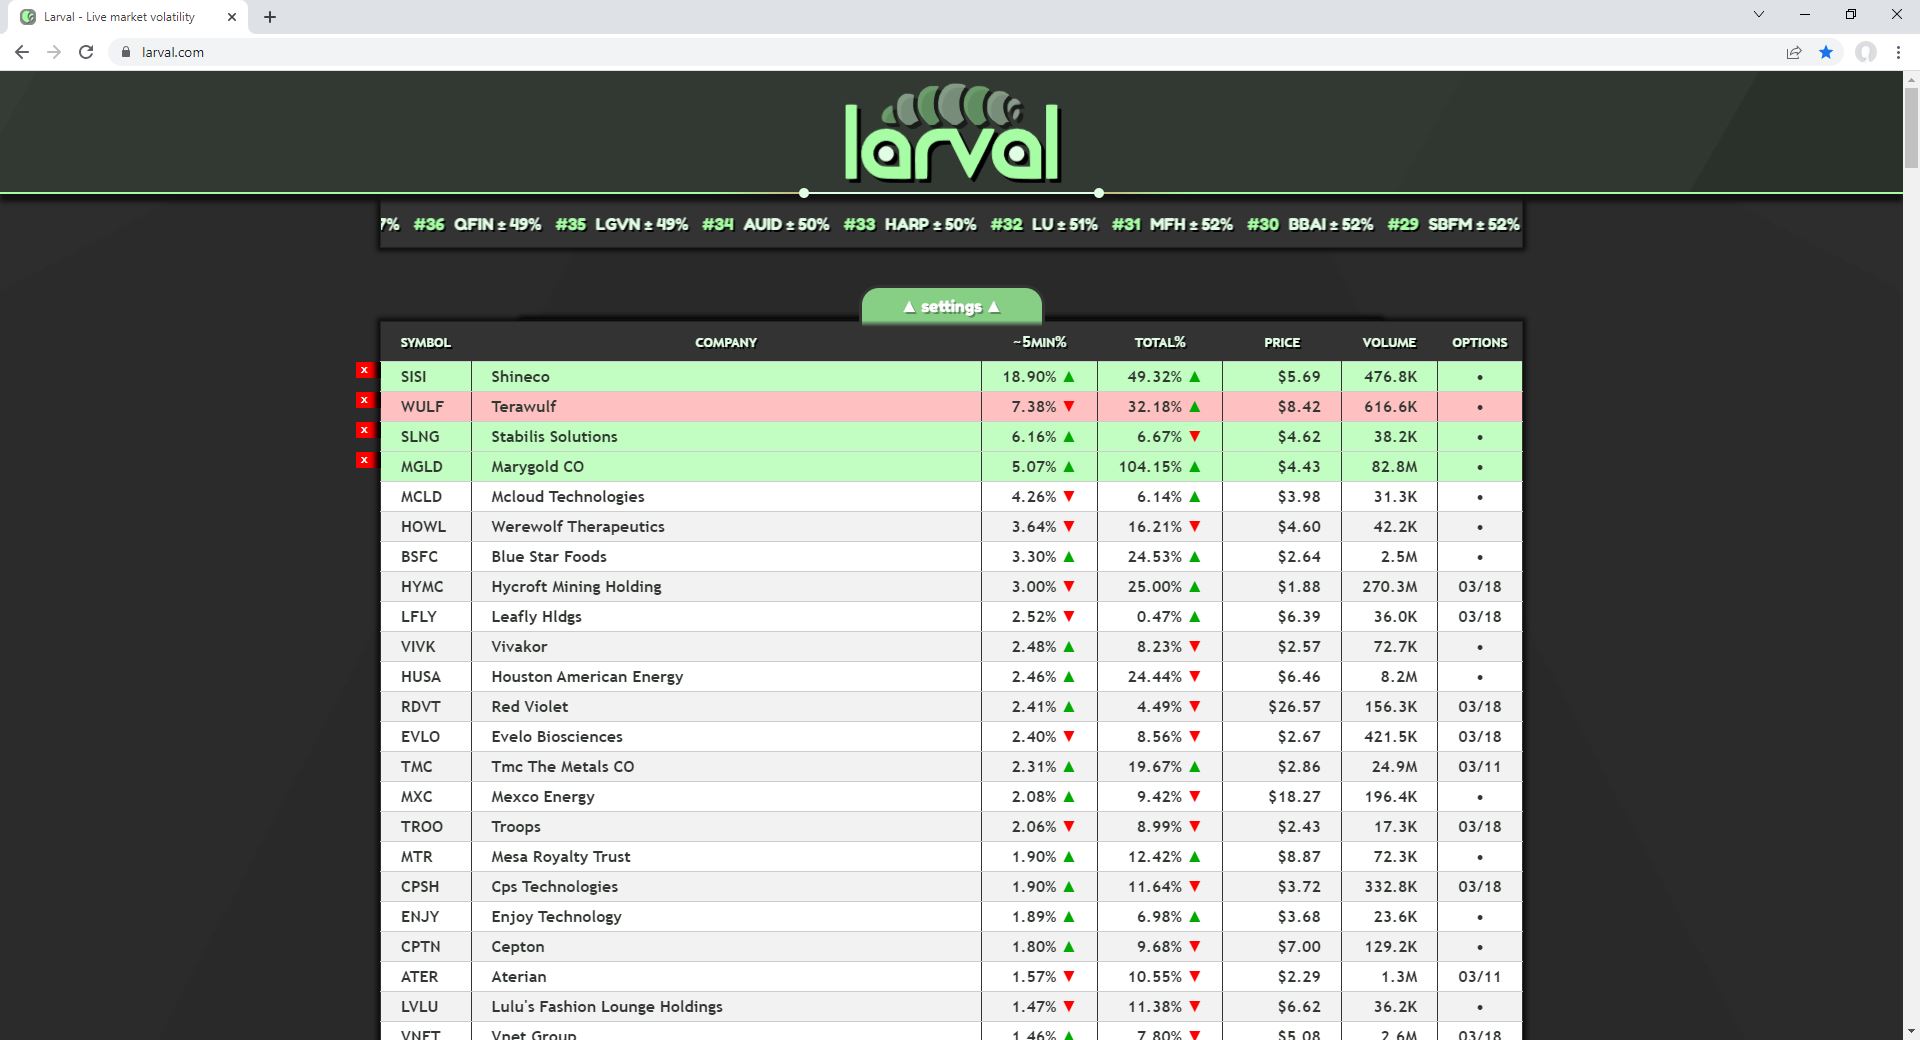
Task: Click Leafly Hldgs company name
Action: point(536,617)
